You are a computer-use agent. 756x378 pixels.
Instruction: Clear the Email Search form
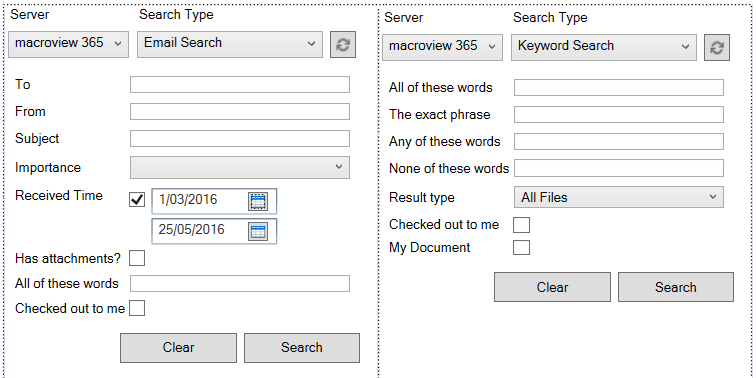coord(178,348)
